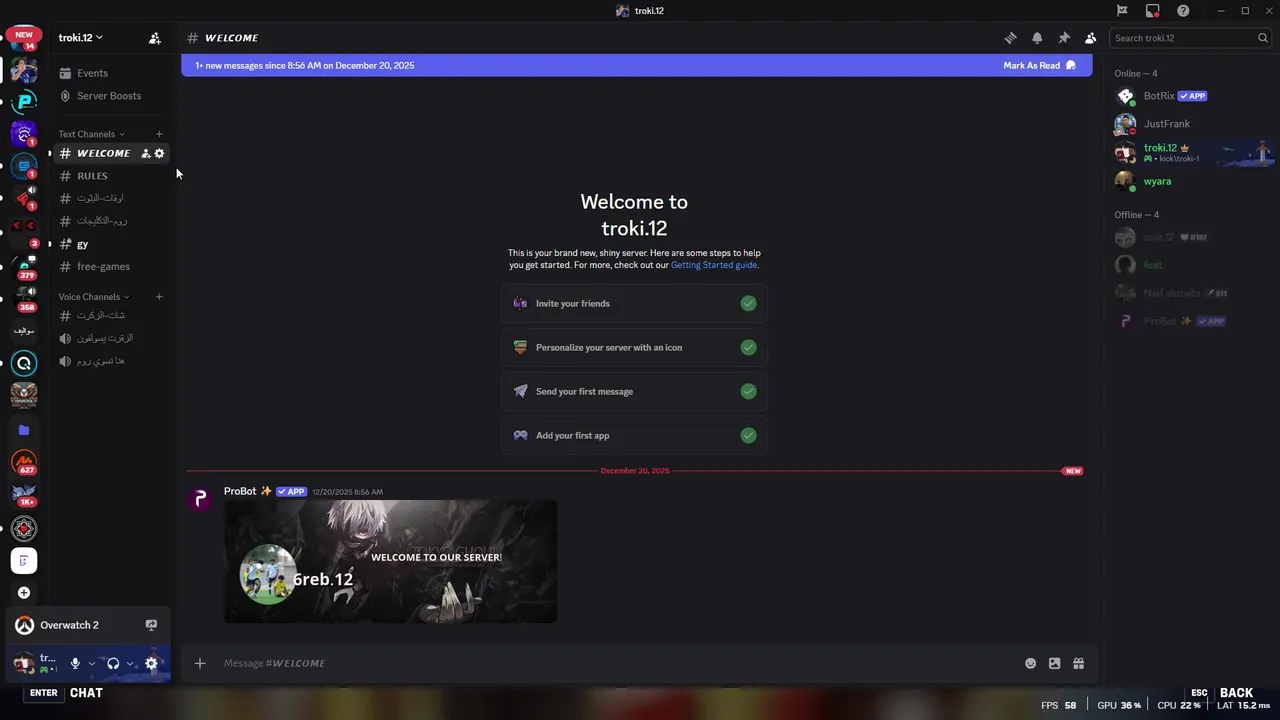Open headphone output options arrow
Image resolution: width=1280 pixels, height=720 pixels.
(130, 663)
